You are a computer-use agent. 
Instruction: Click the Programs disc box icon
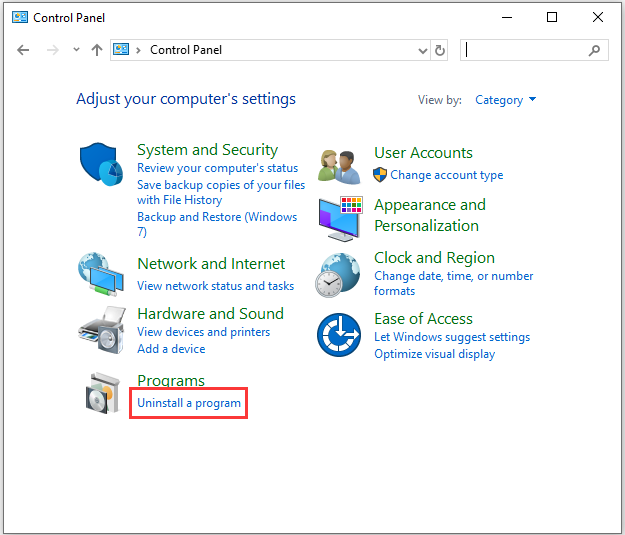pyautogui.click(x=103, y=393)
